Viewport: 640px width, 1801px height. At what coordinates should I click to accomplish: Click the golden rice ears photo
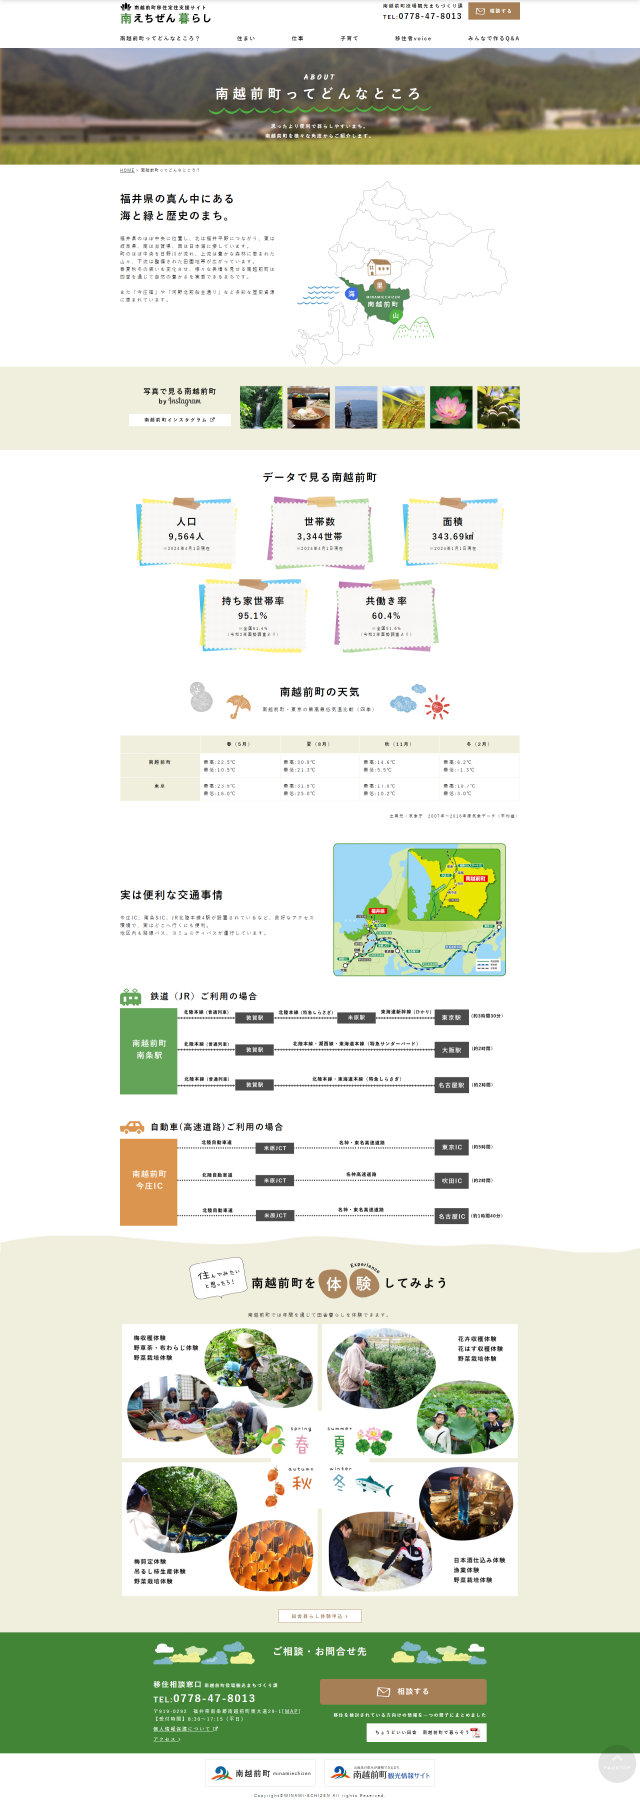(x=403, y=407)
